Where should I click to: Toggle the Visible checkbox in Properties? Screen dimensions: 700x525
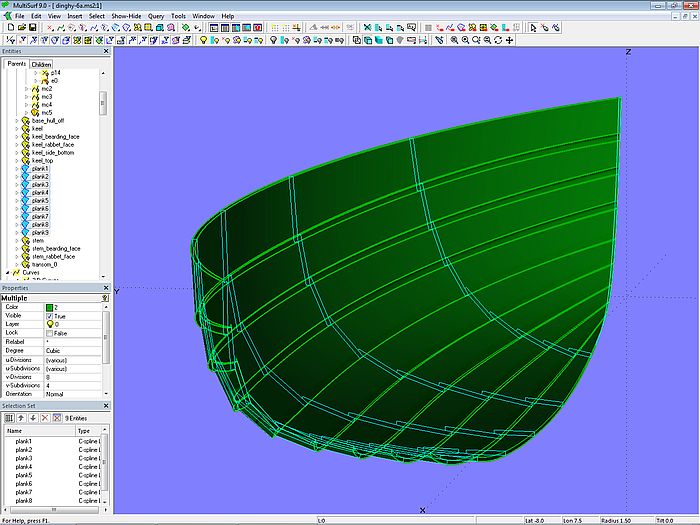pos(50,316)
